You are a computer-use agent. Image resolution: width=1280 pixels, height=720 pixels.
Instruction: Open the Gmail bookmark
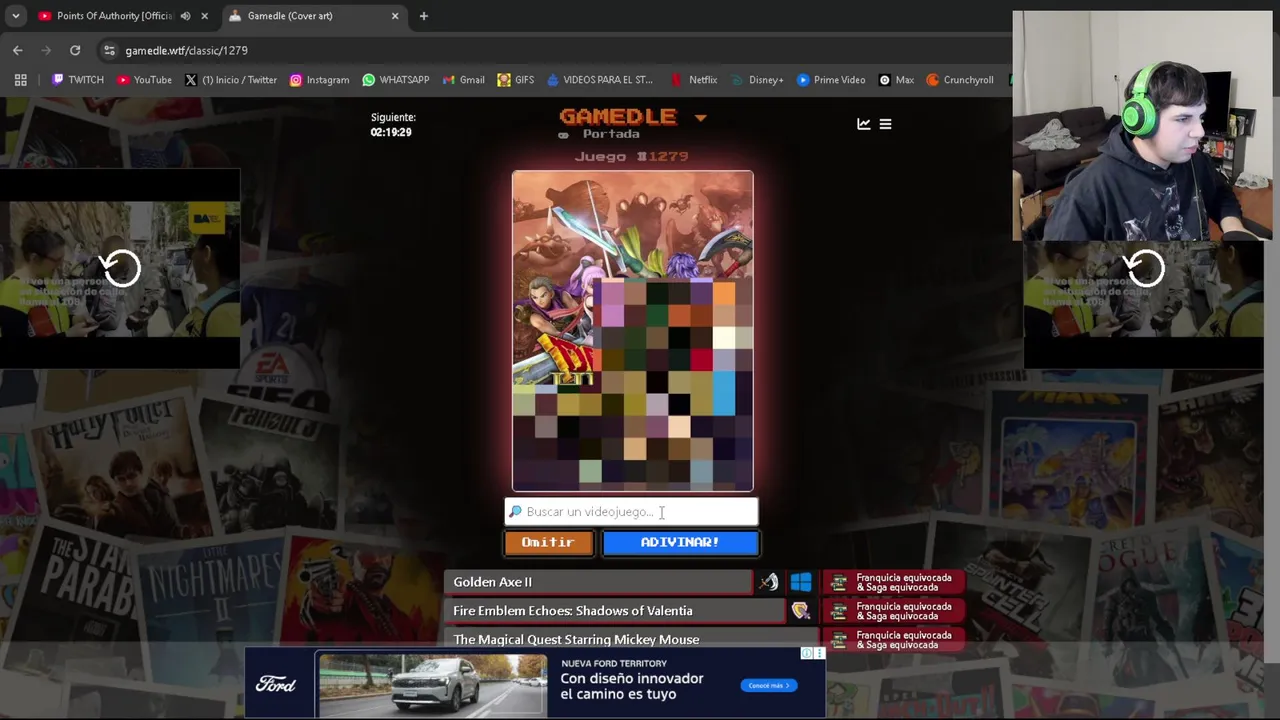point(463,80)
